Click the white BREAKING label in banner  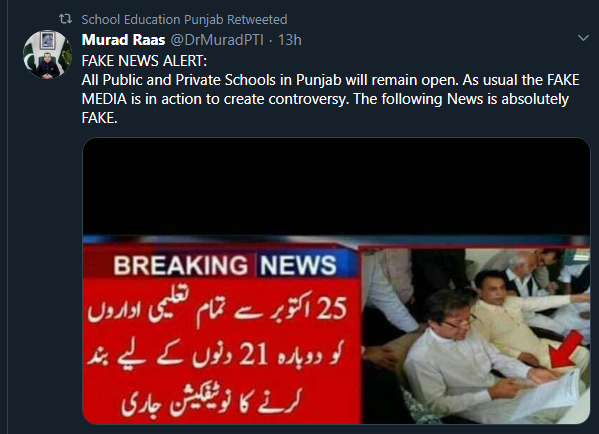pyautogui.click(x=181, y=265)
